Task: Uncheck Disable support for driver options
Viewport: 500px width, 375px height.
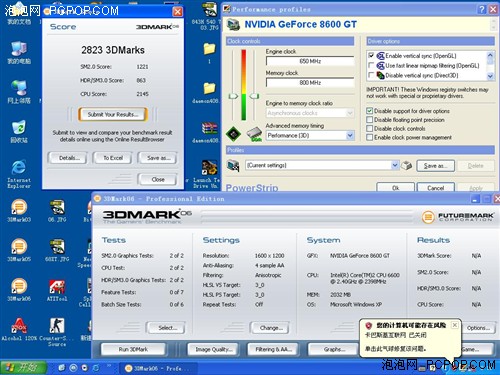Action: (369, 111)
